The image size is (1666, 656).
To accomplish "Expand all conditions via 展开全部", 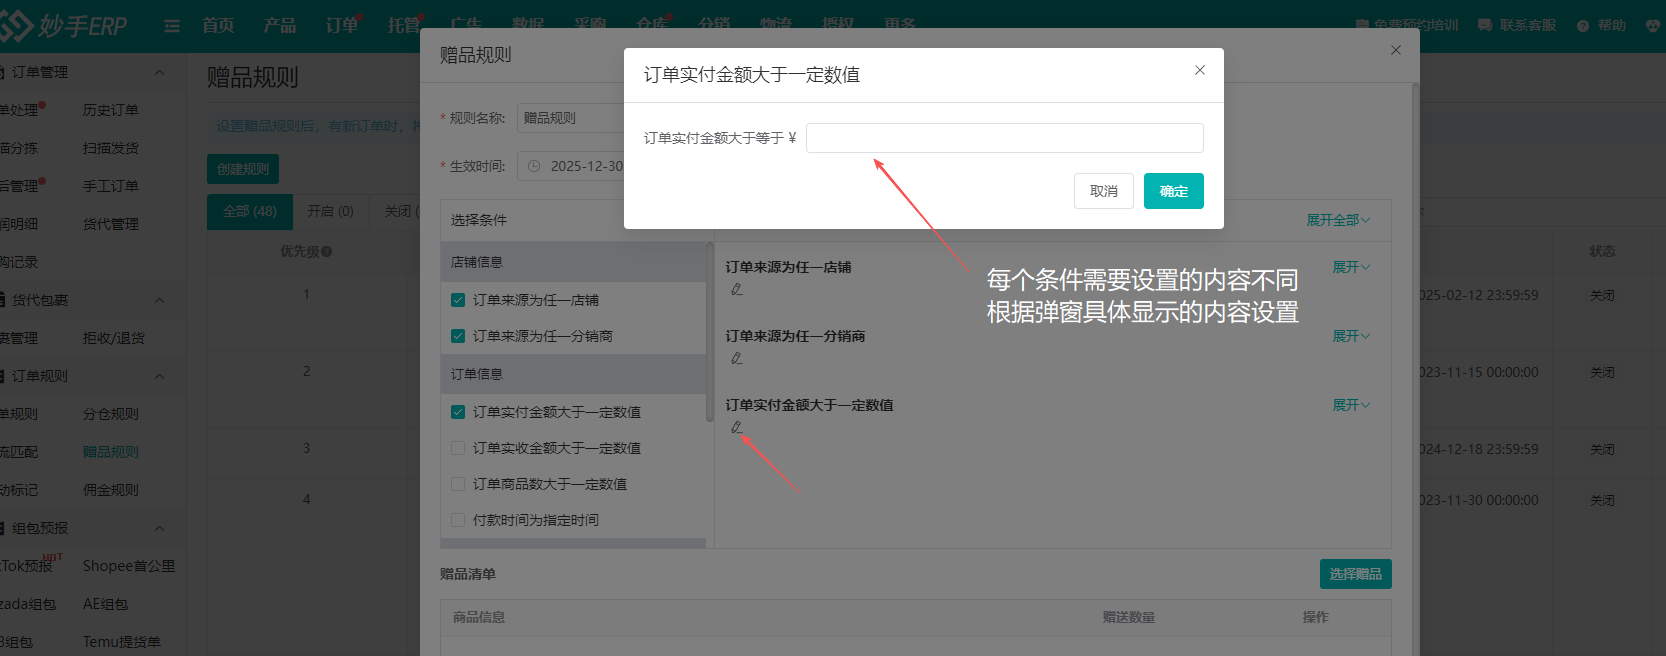I will pyautogui.click(x=1338, y=220).
